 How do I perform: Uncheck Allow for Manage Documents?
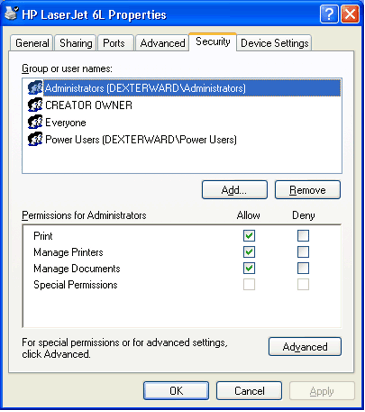pyautogui.click(x=249, y=268)
